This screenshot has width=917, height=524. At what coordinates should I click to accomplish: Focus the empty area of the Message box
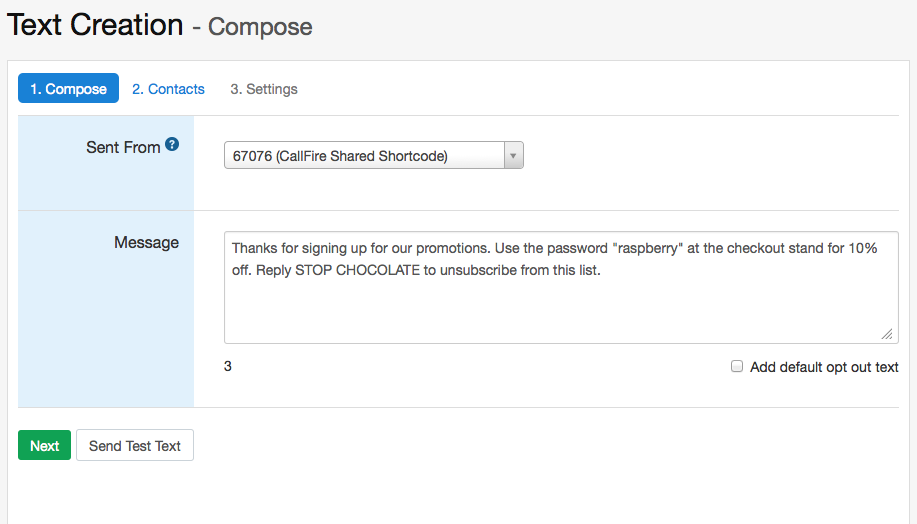pos(560,310)
